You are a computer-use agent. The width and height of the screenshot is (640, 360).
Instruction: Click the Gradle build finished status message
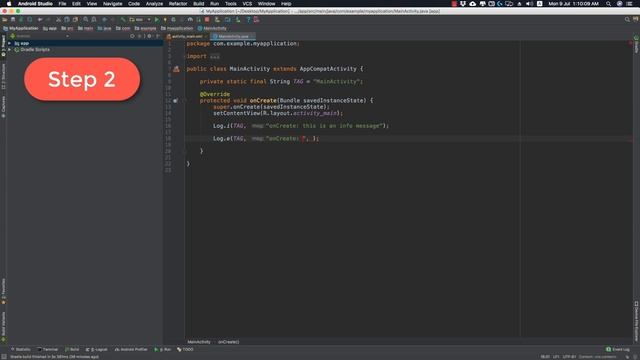[54, 357]
